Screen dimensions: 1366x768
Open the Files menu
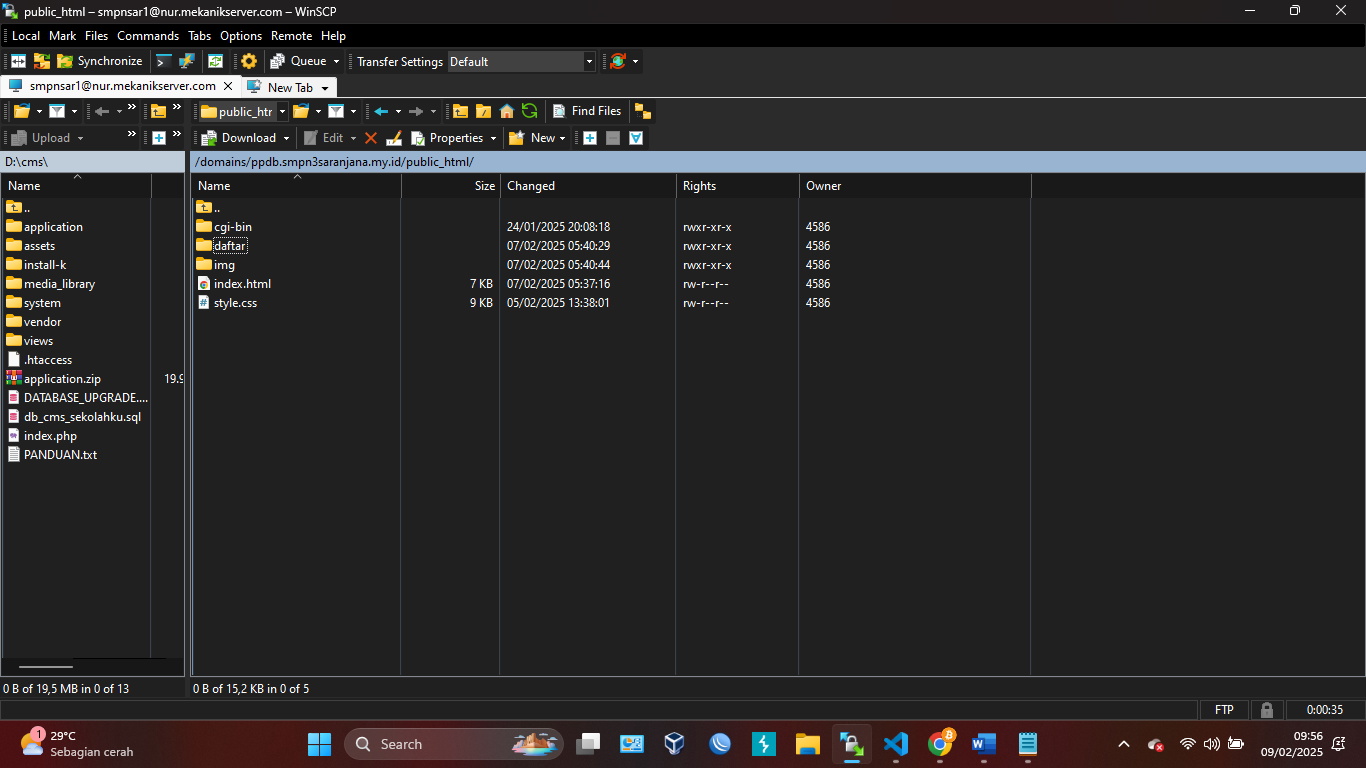point(96,35)
